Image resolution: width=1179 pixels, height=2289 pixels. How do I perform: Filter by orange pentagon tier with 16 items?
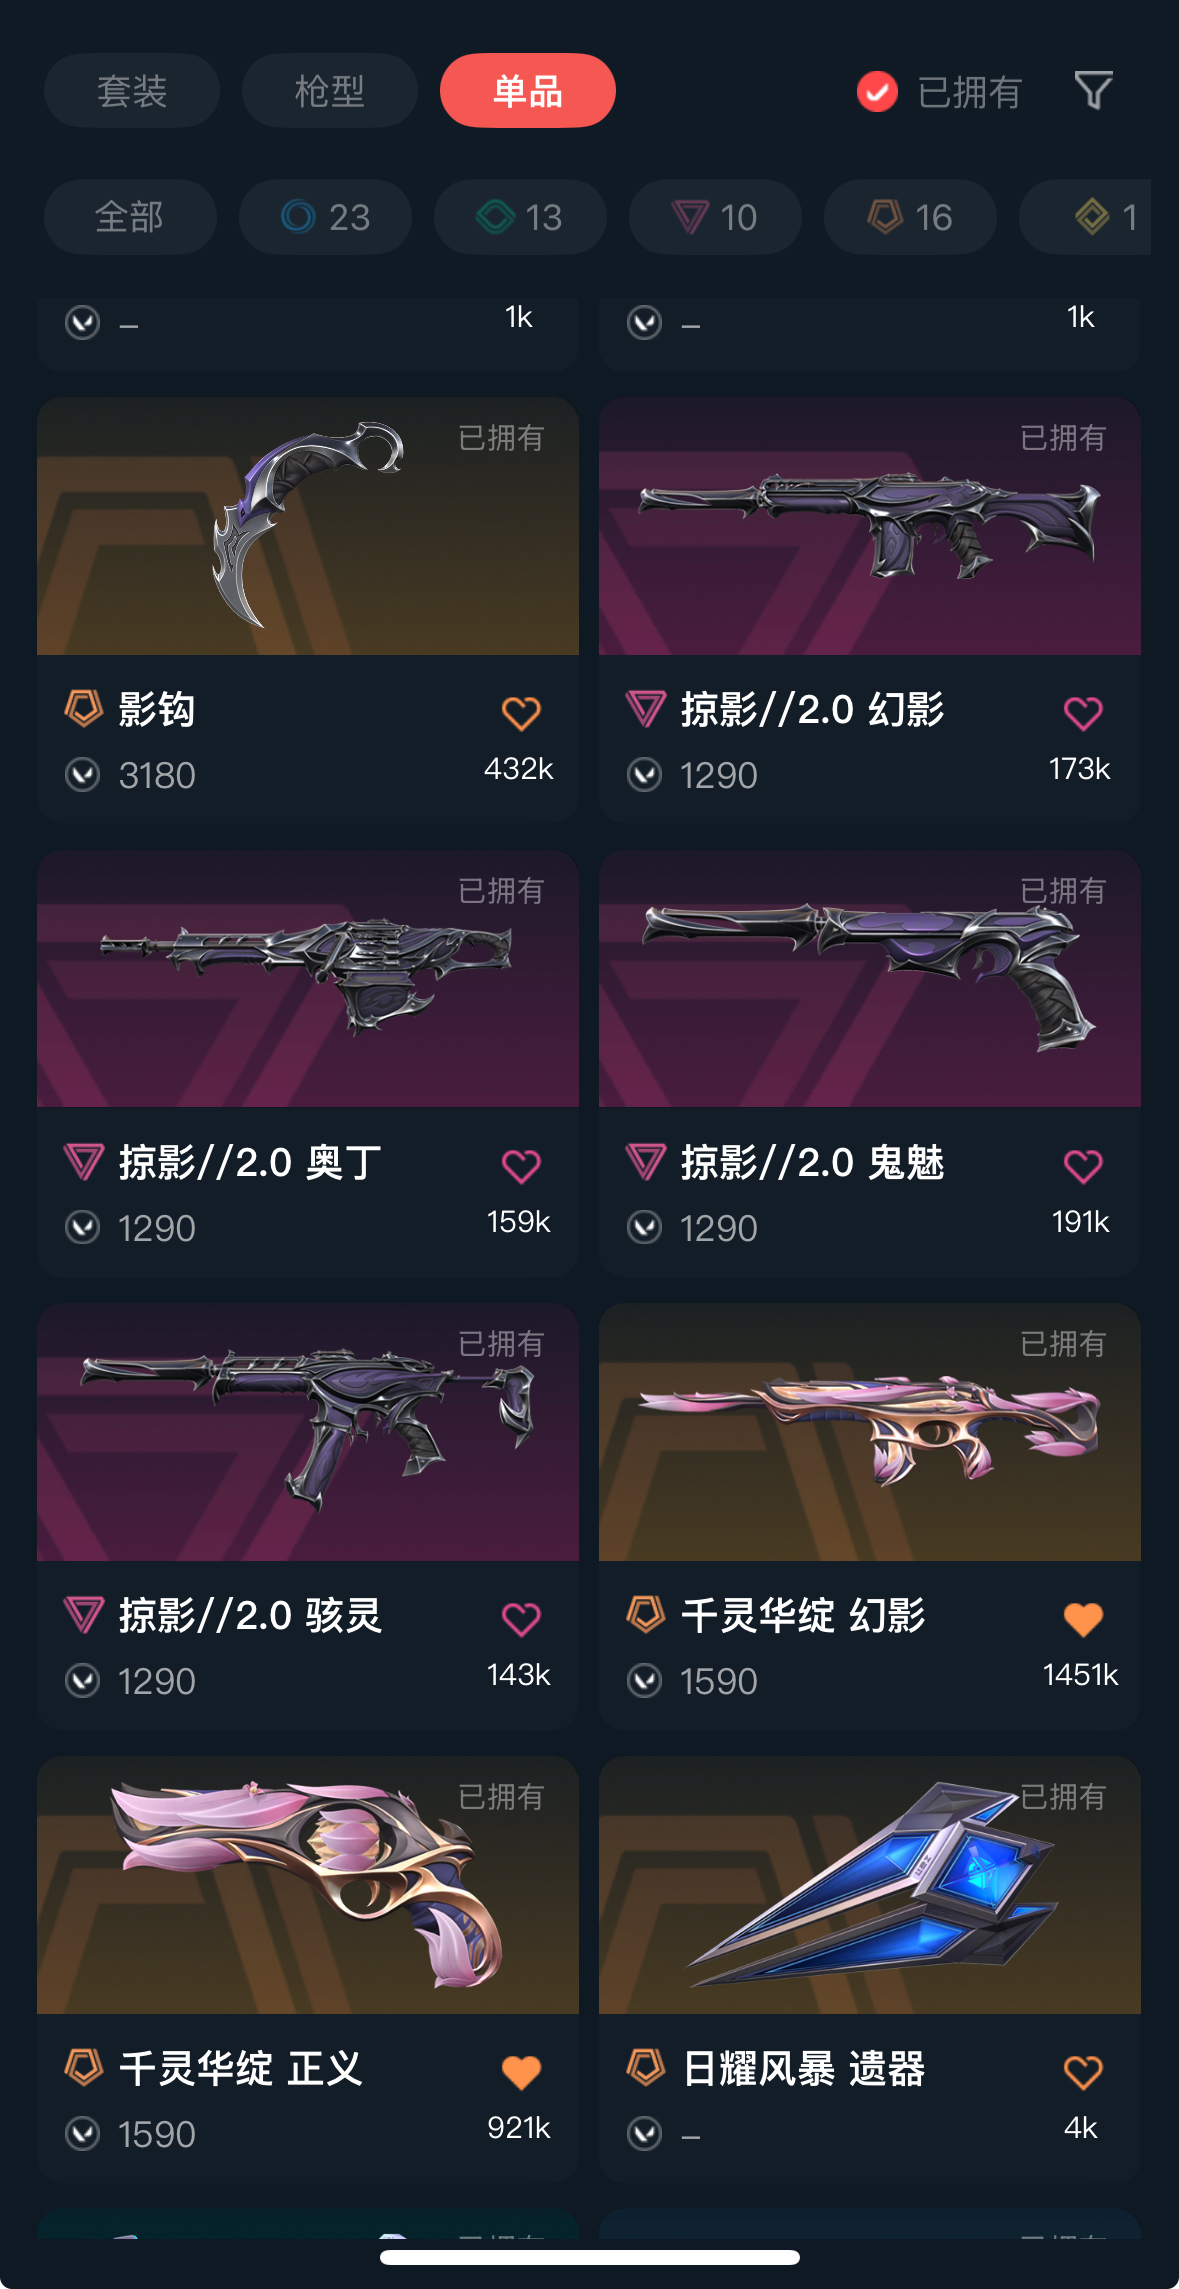pyautogui.click(x=910, y=217)
